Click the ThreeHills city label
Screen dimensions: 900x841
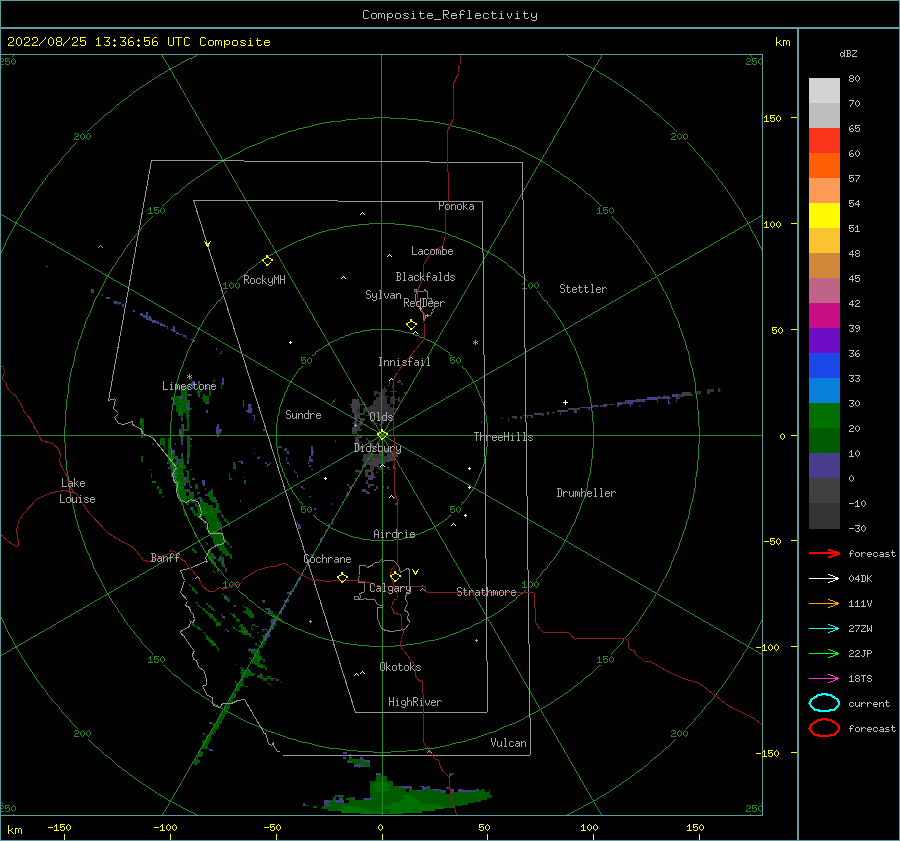[503, 437]
